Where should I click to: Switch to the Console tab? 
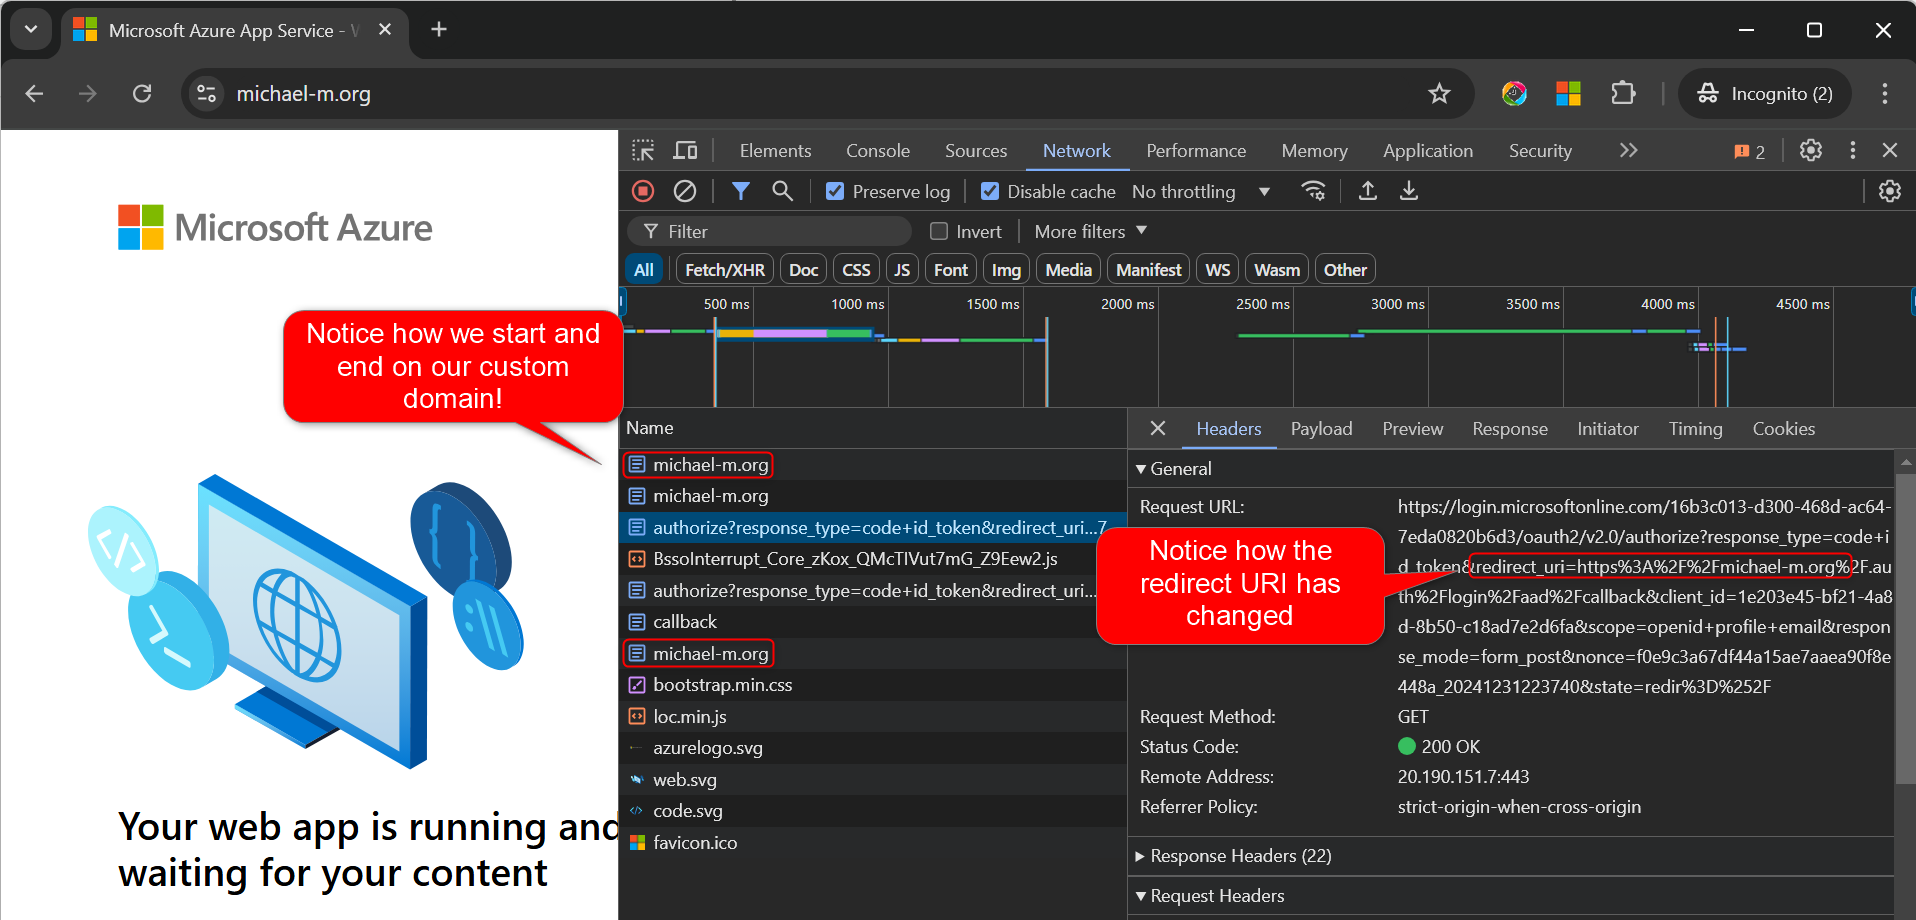point(877,150)
